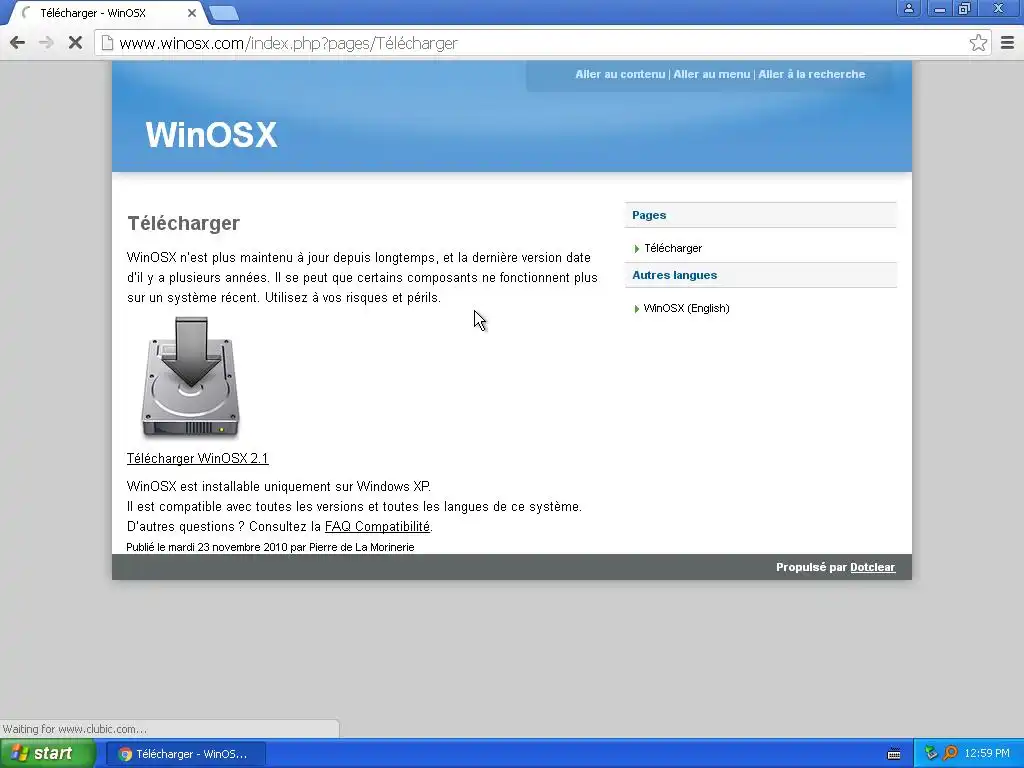Open the Chrome hamburger menu
This screenshot has width=1024, height=768.
(x=1007, y=43)
